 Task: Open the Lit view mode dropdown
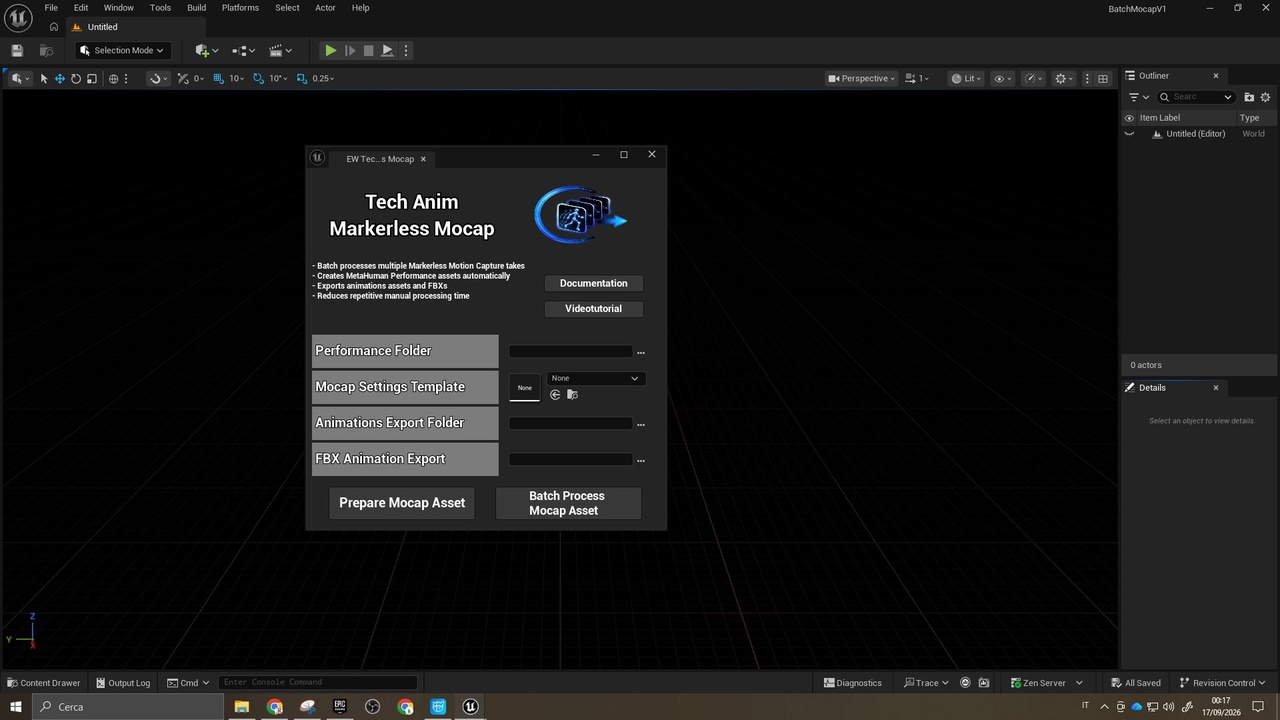966,78
